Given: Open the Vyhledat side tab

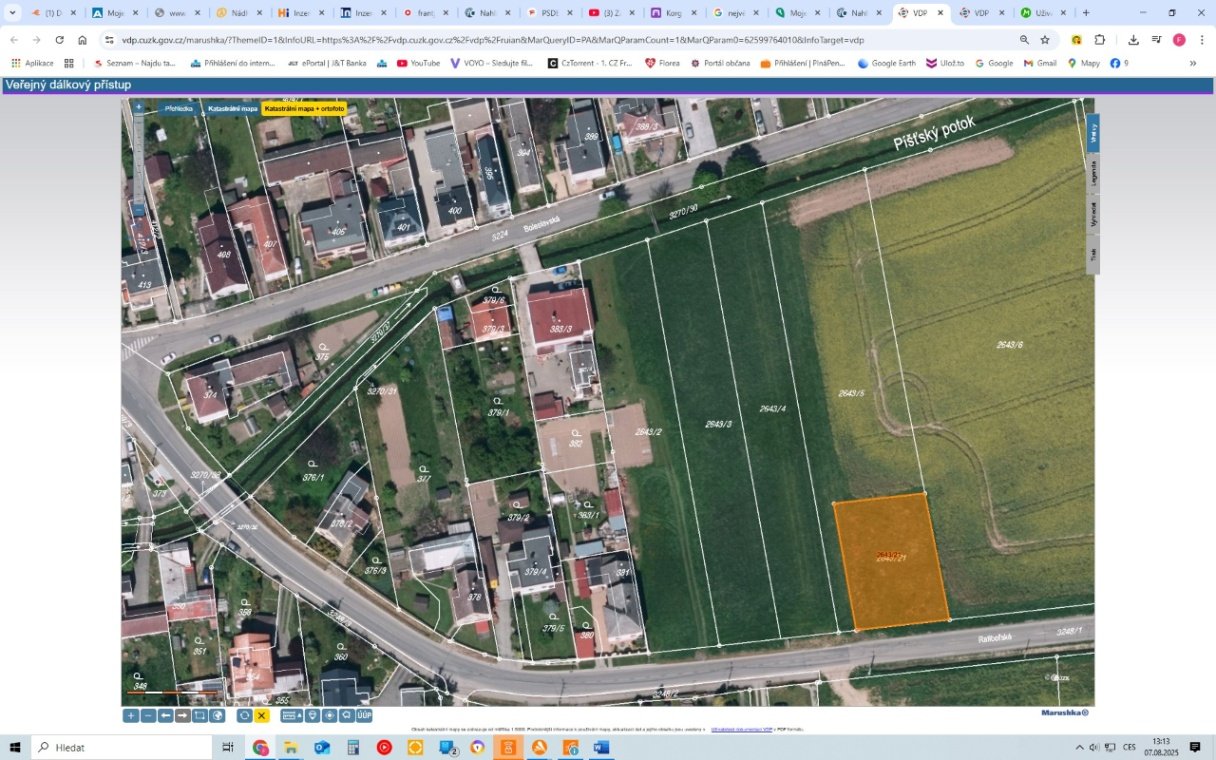Looking at the screenshot, I should click(x=1093, y=215).
